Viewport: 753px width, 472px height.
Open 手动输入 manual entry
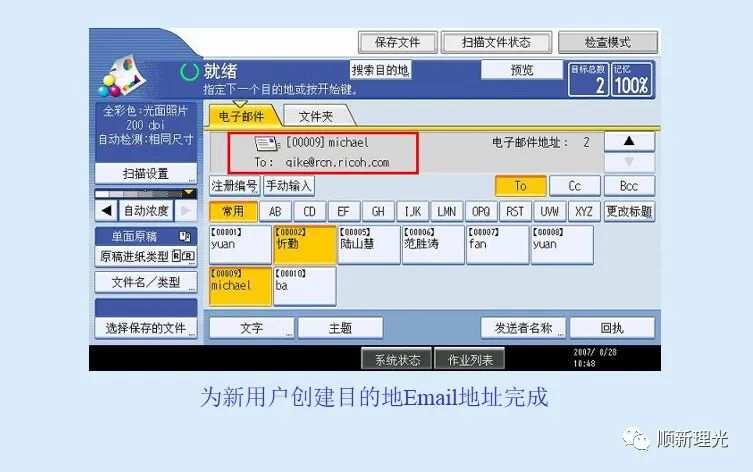[x=289, y=186]
